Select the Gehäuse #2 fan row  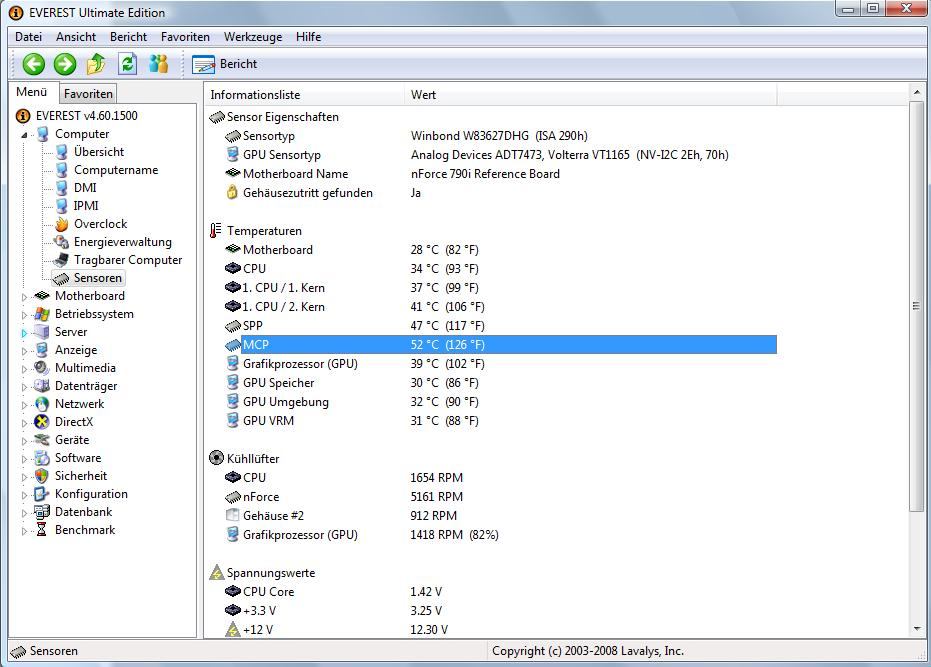pos(501,516)
